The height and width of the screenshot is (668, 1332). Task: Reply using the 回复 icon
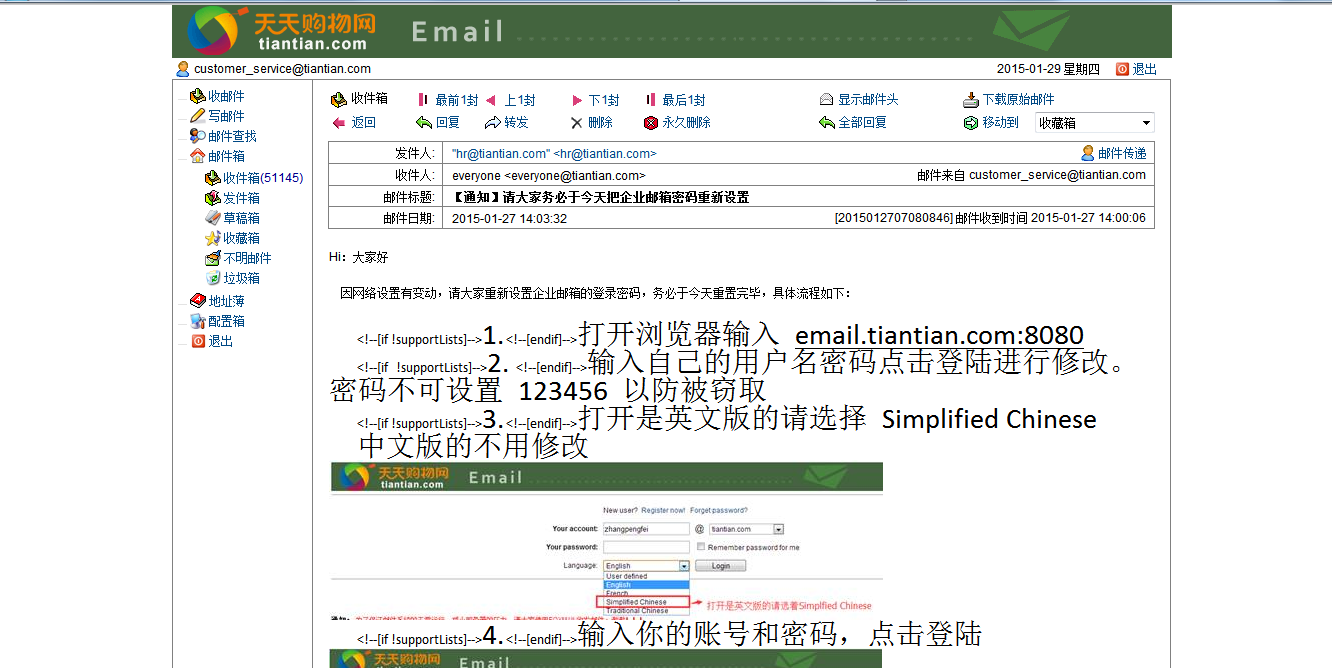click(424, 122)
